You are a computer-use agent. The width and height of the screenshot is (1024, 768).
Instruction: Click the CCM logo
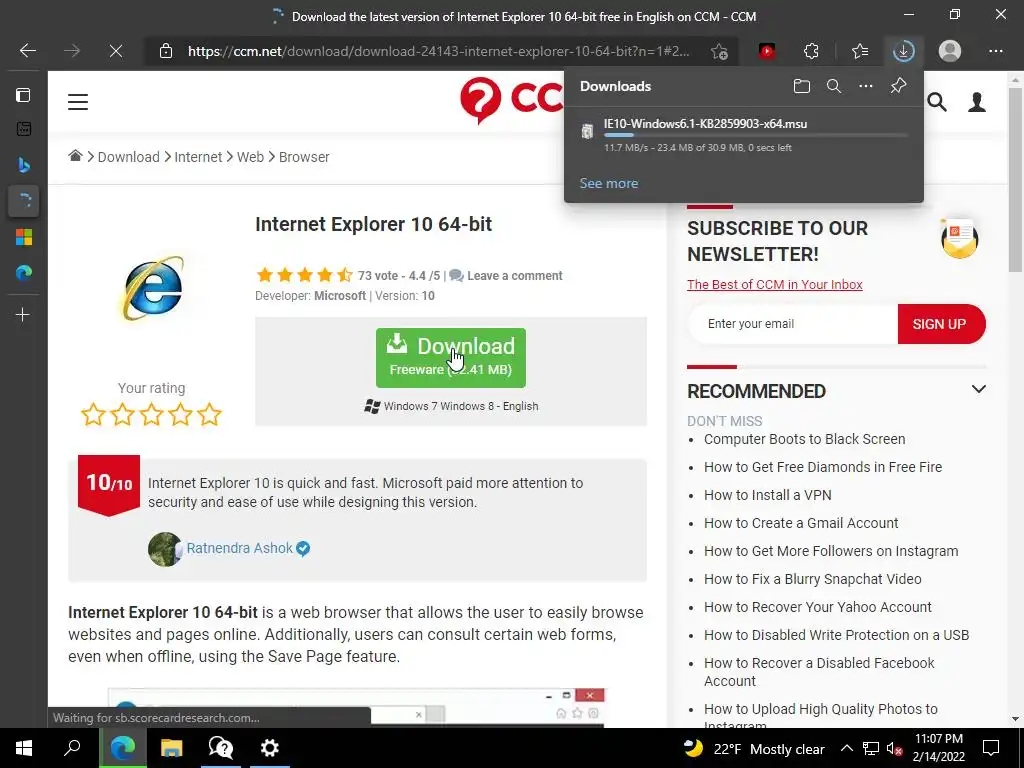(511, 101)
